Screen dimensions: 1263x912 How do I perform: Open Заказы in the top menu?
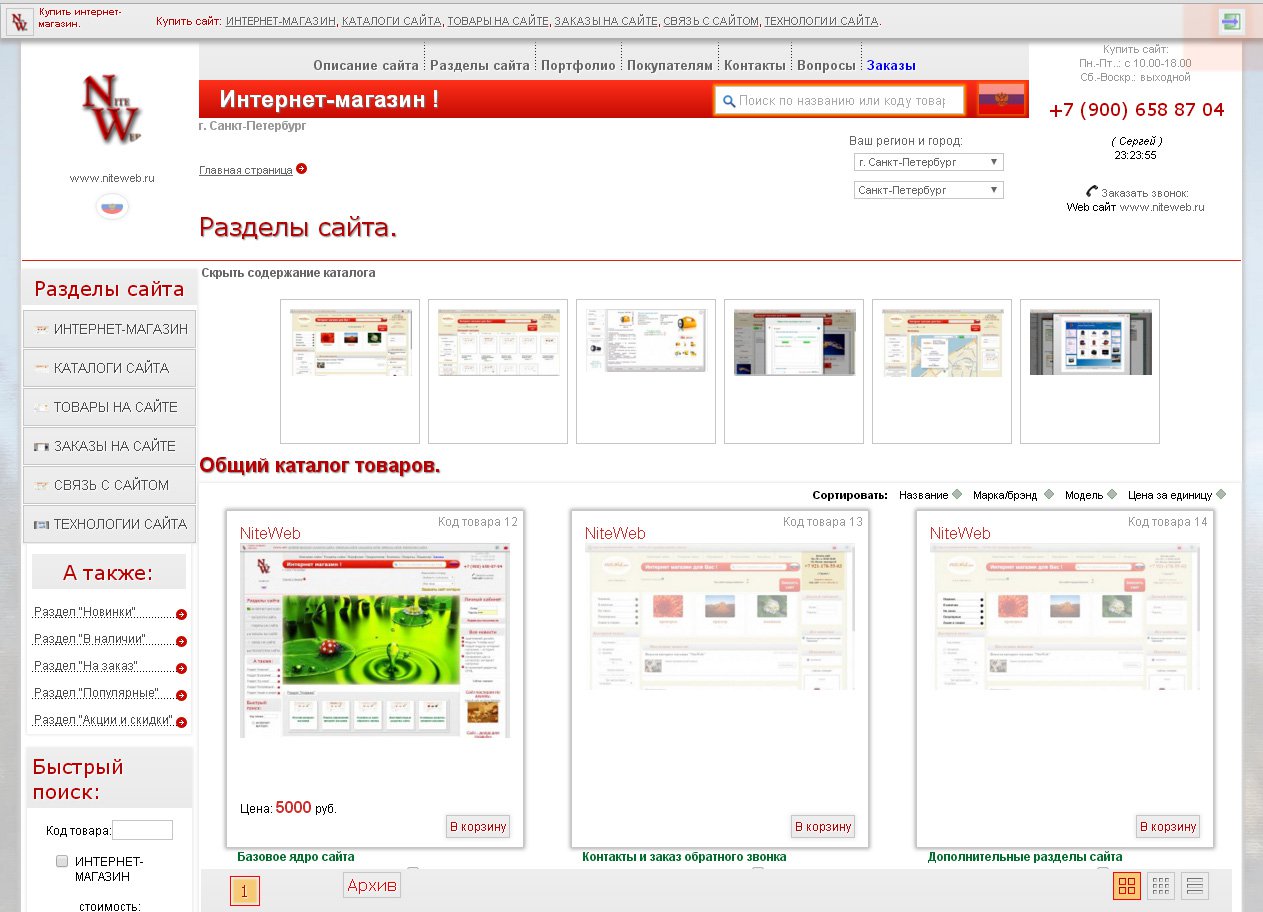(891, 66)
